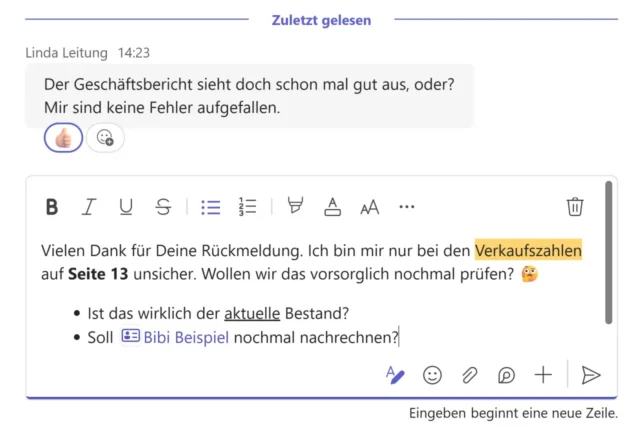
Task: Click the underlined word aktuelle
Action: [252, 313]
